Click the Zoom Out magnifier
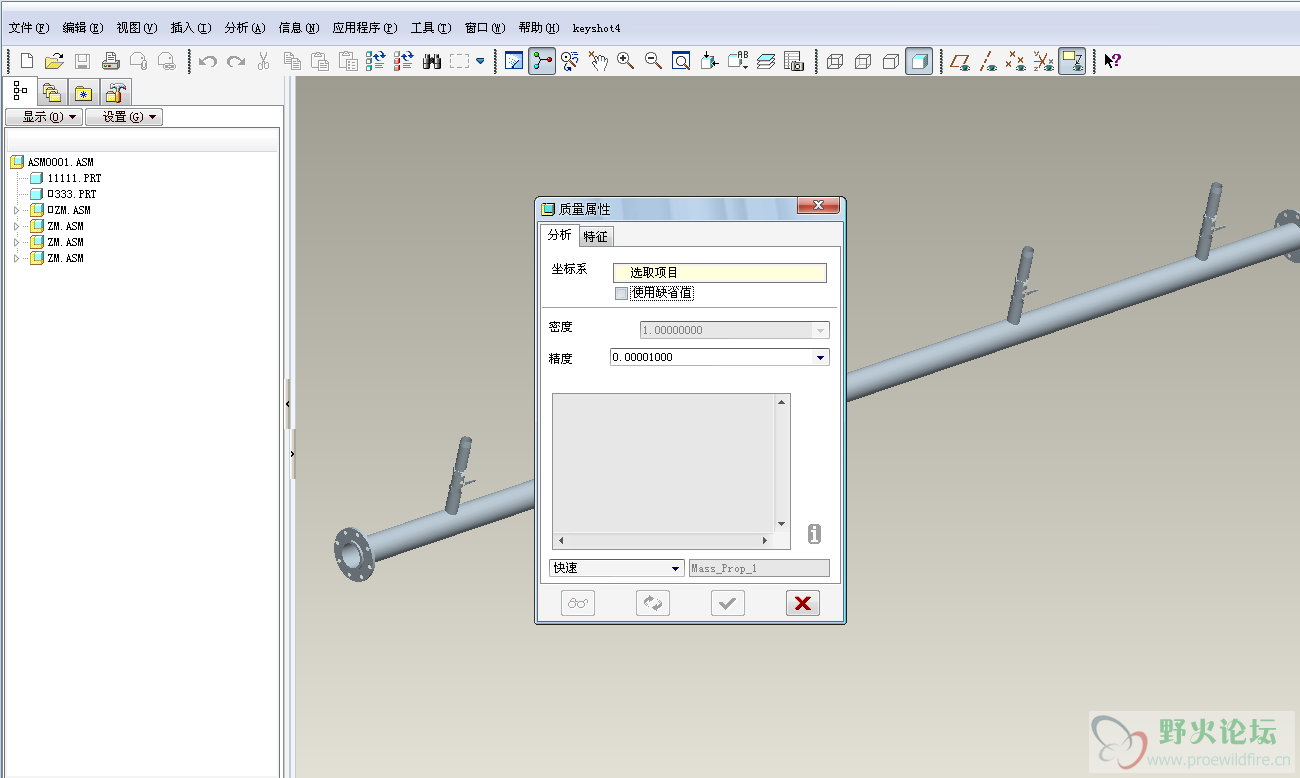This screenshot has height=778, width=1300. 653,61
